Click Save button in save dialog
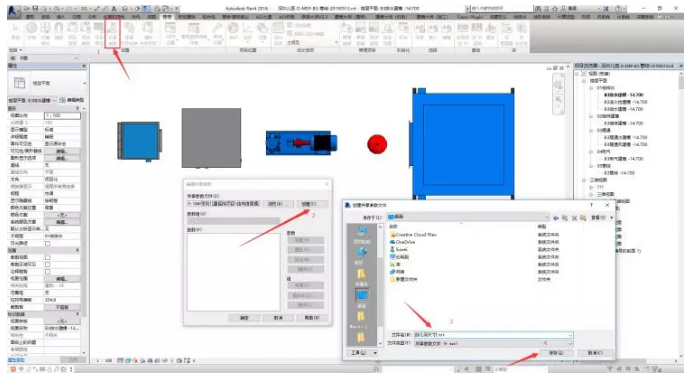The width and height of the screenshot is (690, 376). pos(556,353)
